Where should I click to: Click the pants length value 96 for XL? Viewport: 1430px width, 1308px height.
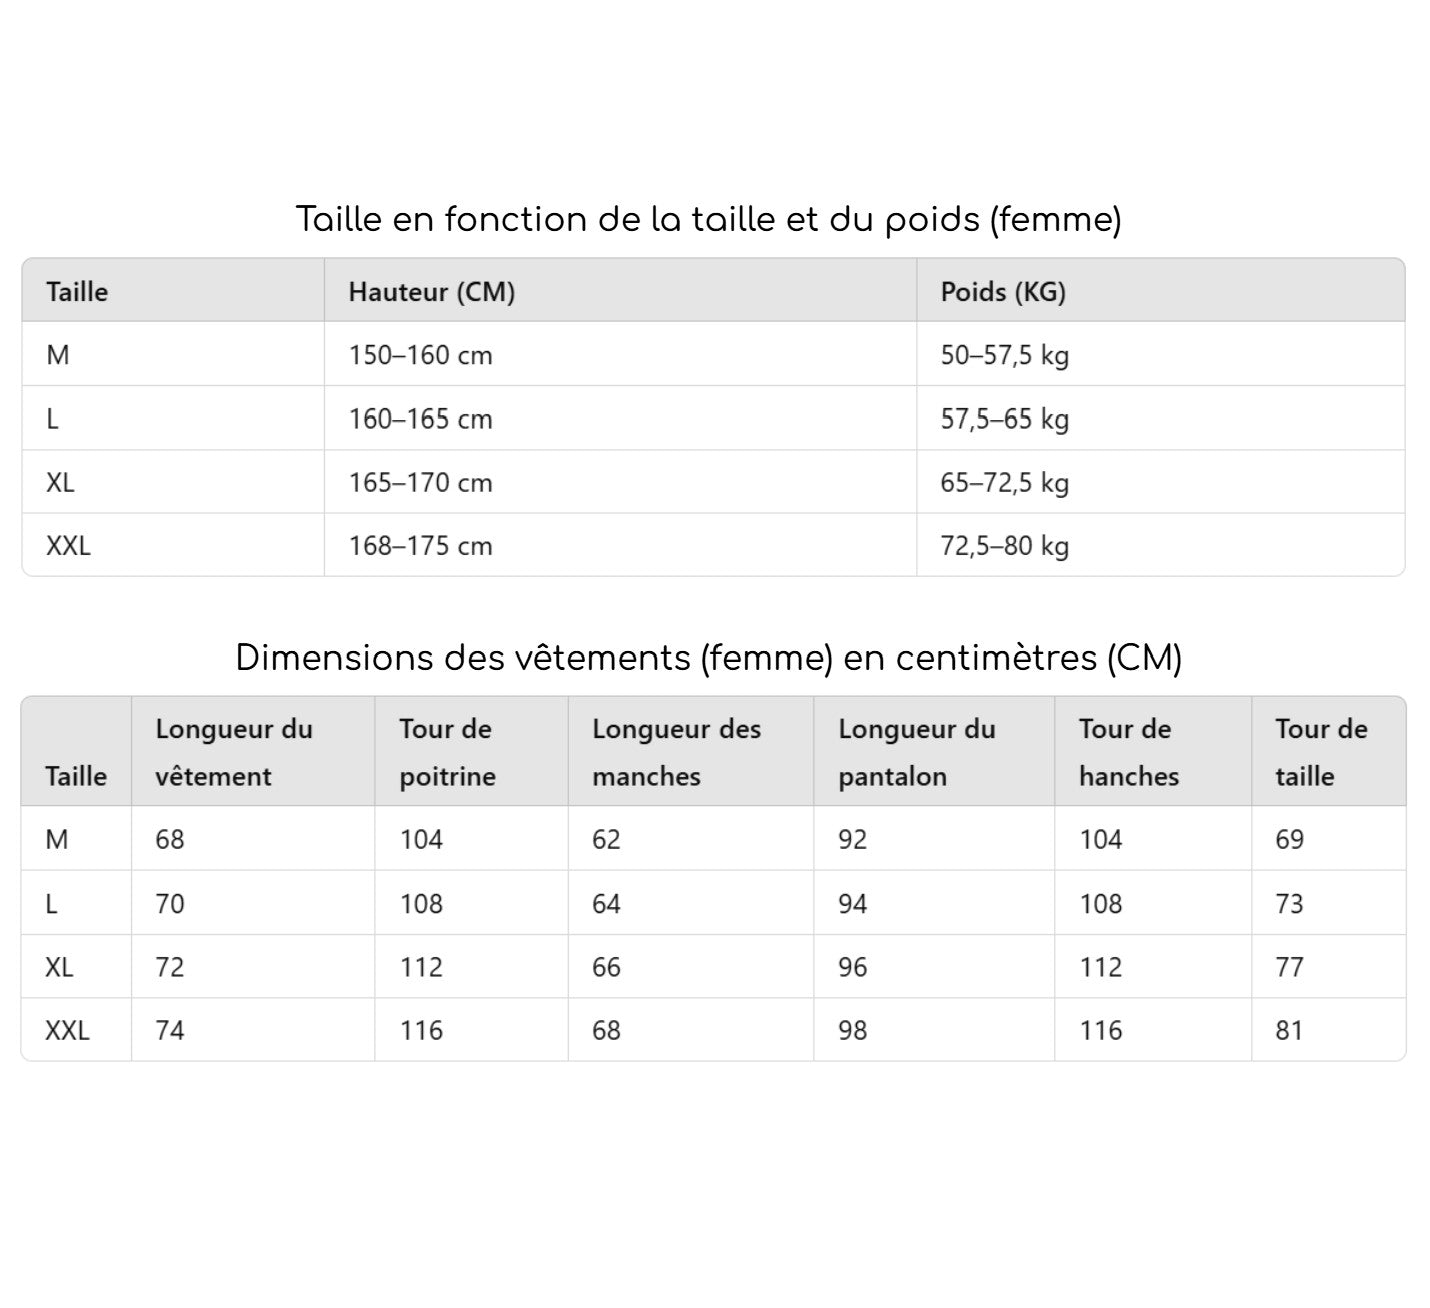[x=852, y=967]
